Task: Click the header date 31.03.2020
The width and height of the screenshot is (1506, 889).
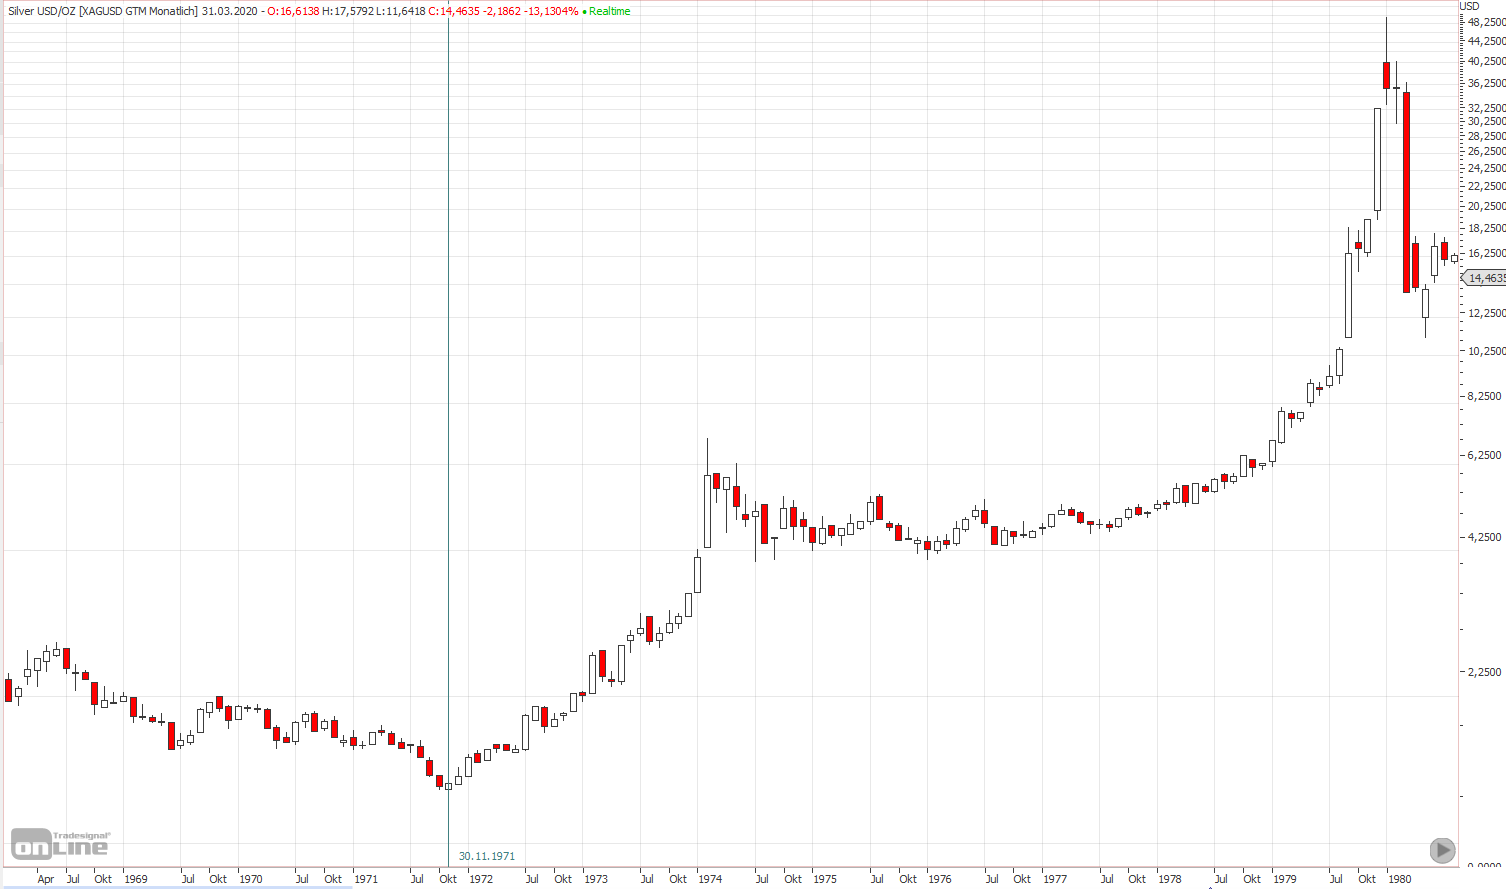Action: [230, 11]
